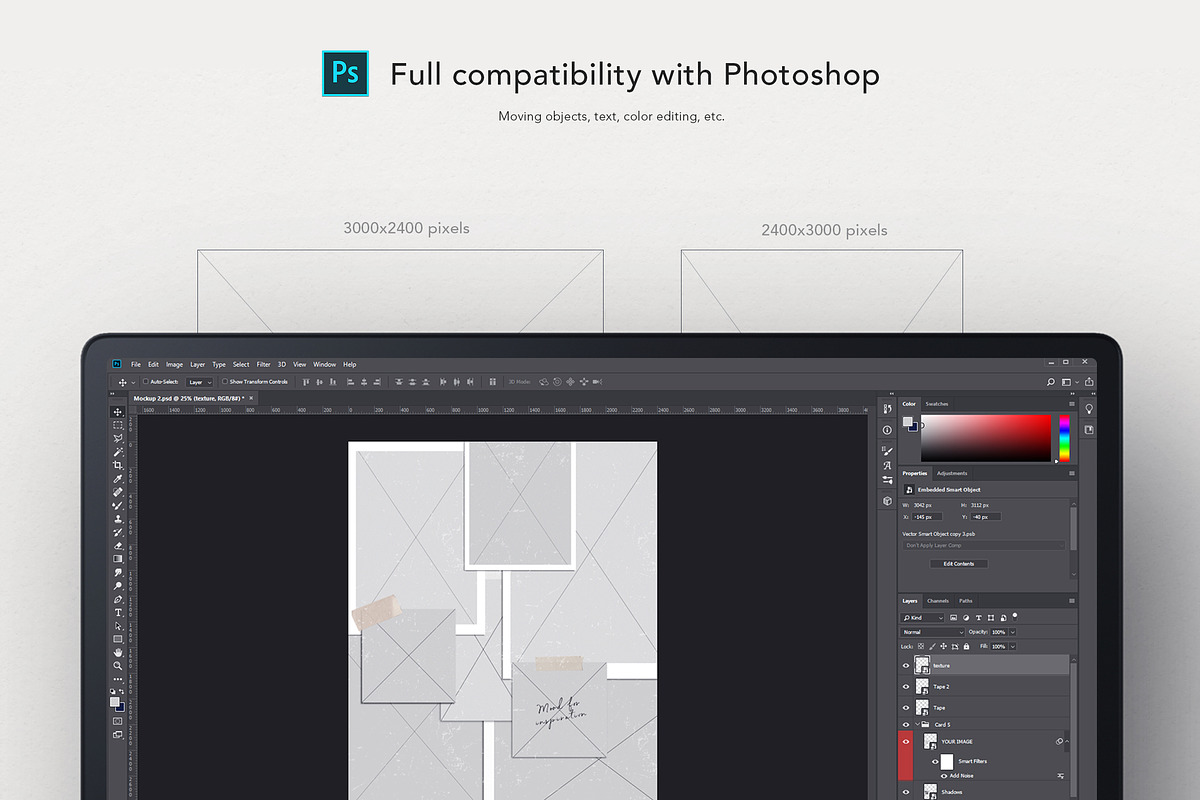1200x800 pixels.
Task: Toggle Smart Filters visibility
Action: (935, 761)
